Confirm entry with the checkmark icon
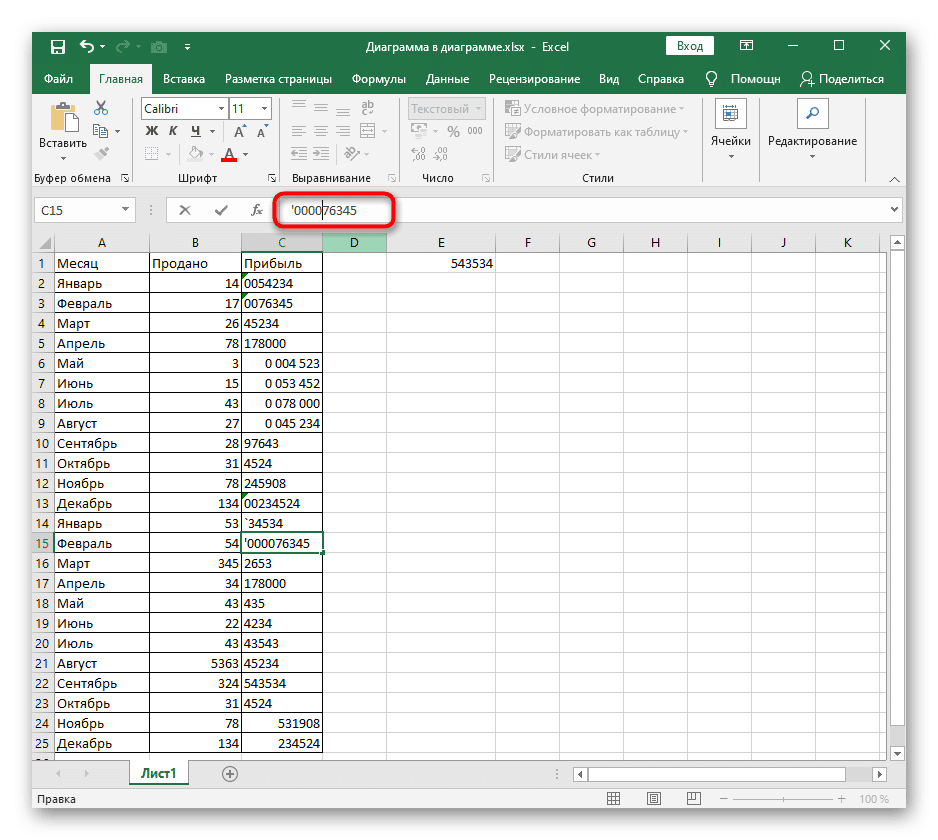Screen dimensions: 938x840 (220, 210)
